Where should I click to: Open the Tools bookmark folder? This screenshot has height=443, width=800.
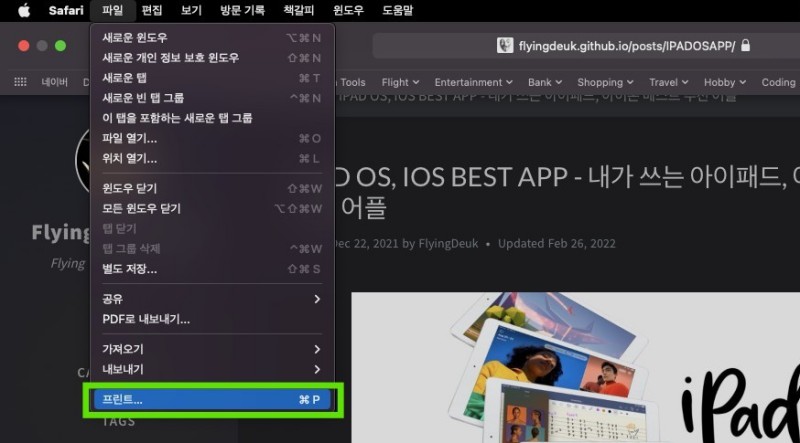tap(352, 82)
